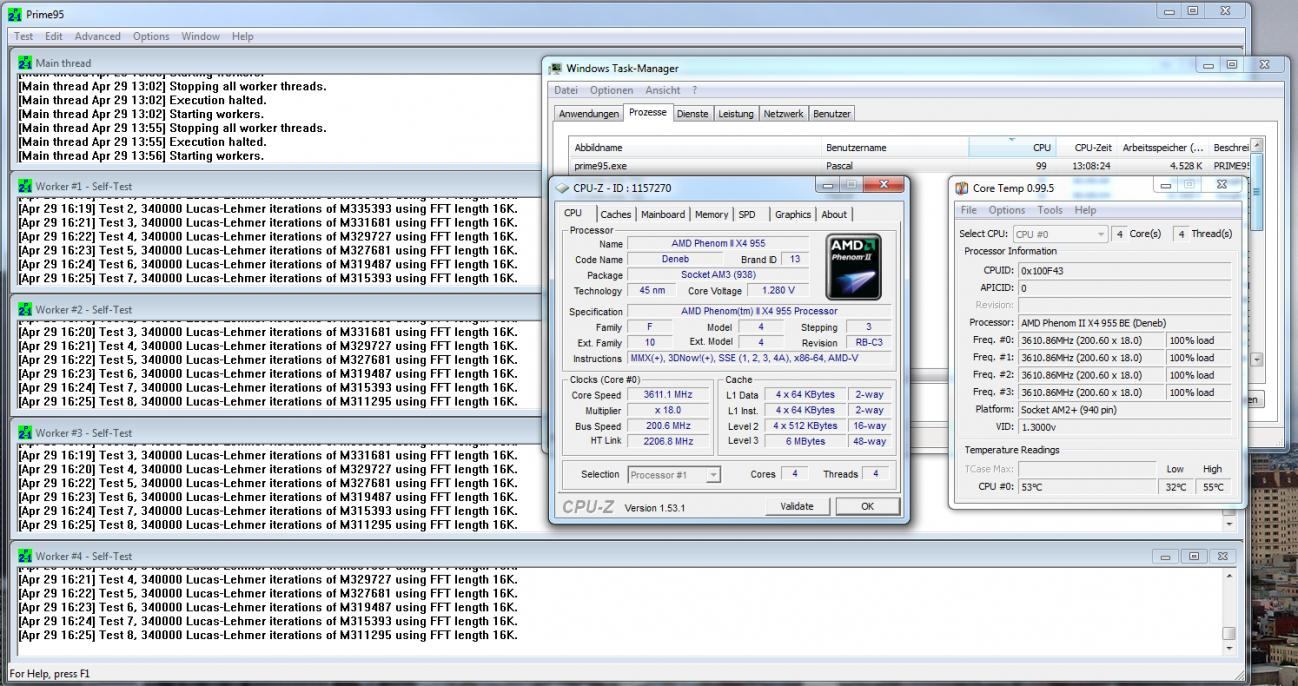This screenshot has height=686, width=1298.
Task: Open the Options menu in Core Temp
Action: (1007, 210)
